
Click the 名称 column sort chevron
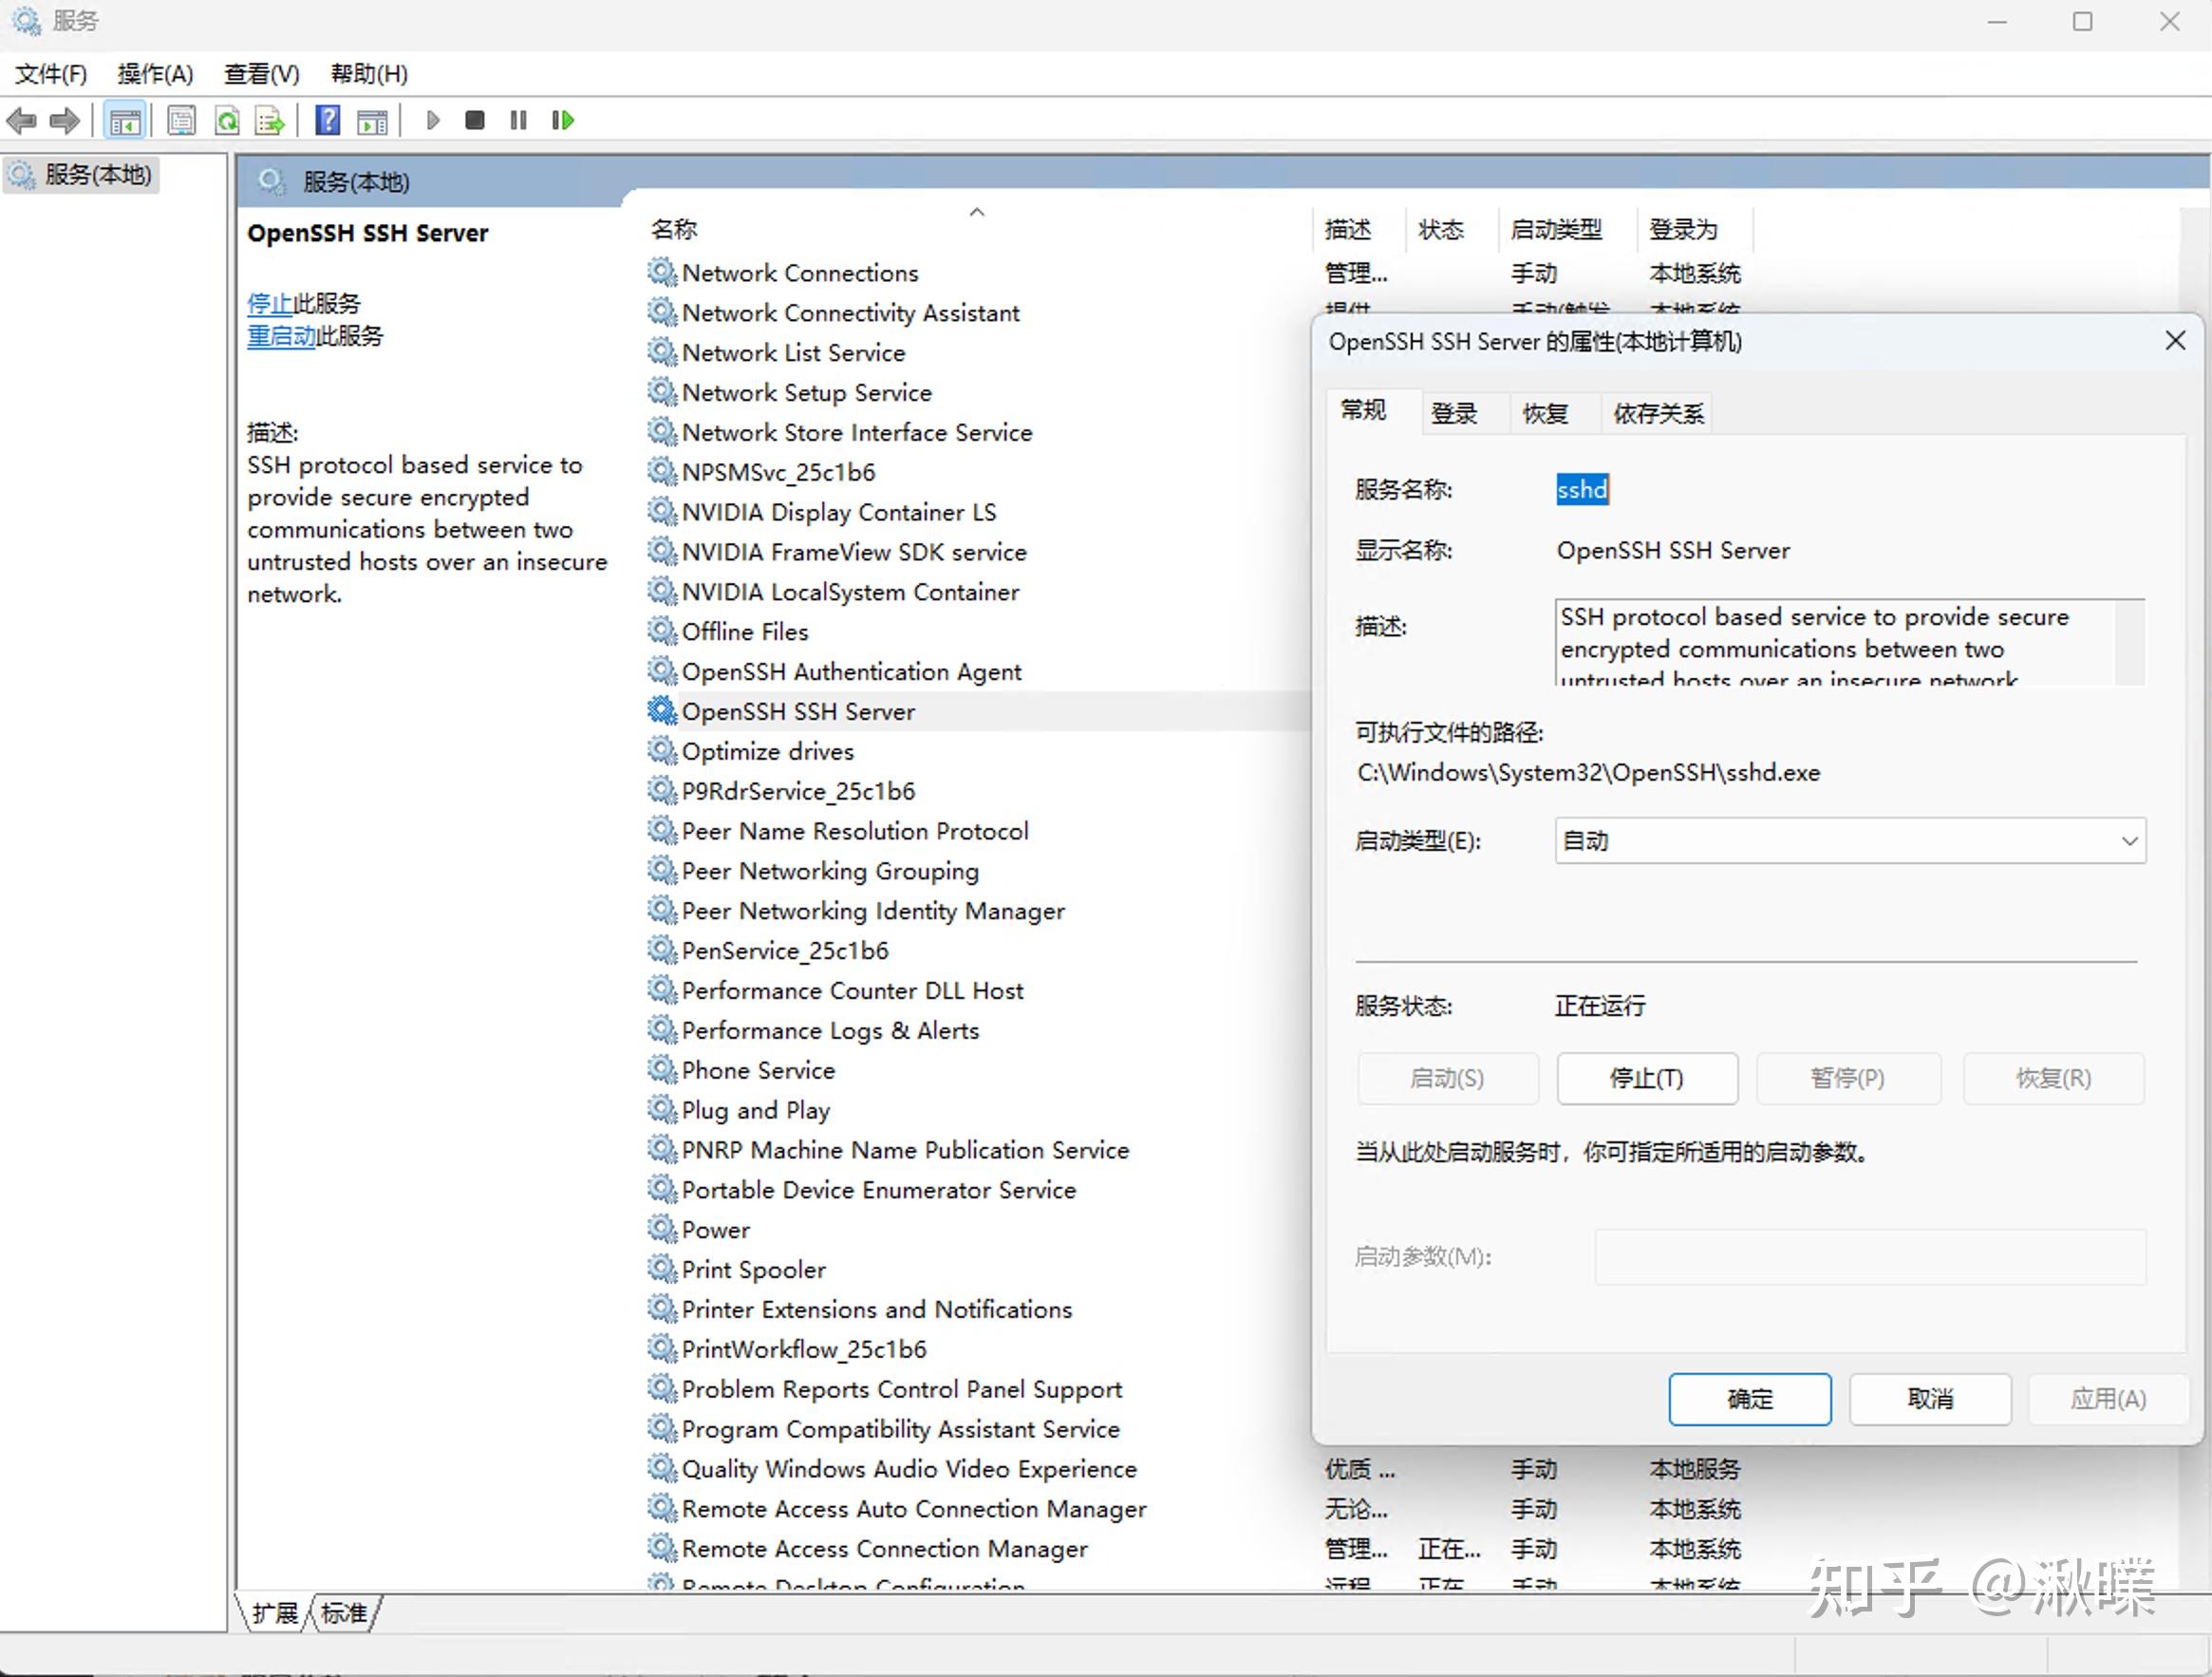click(x=977, y=212)
